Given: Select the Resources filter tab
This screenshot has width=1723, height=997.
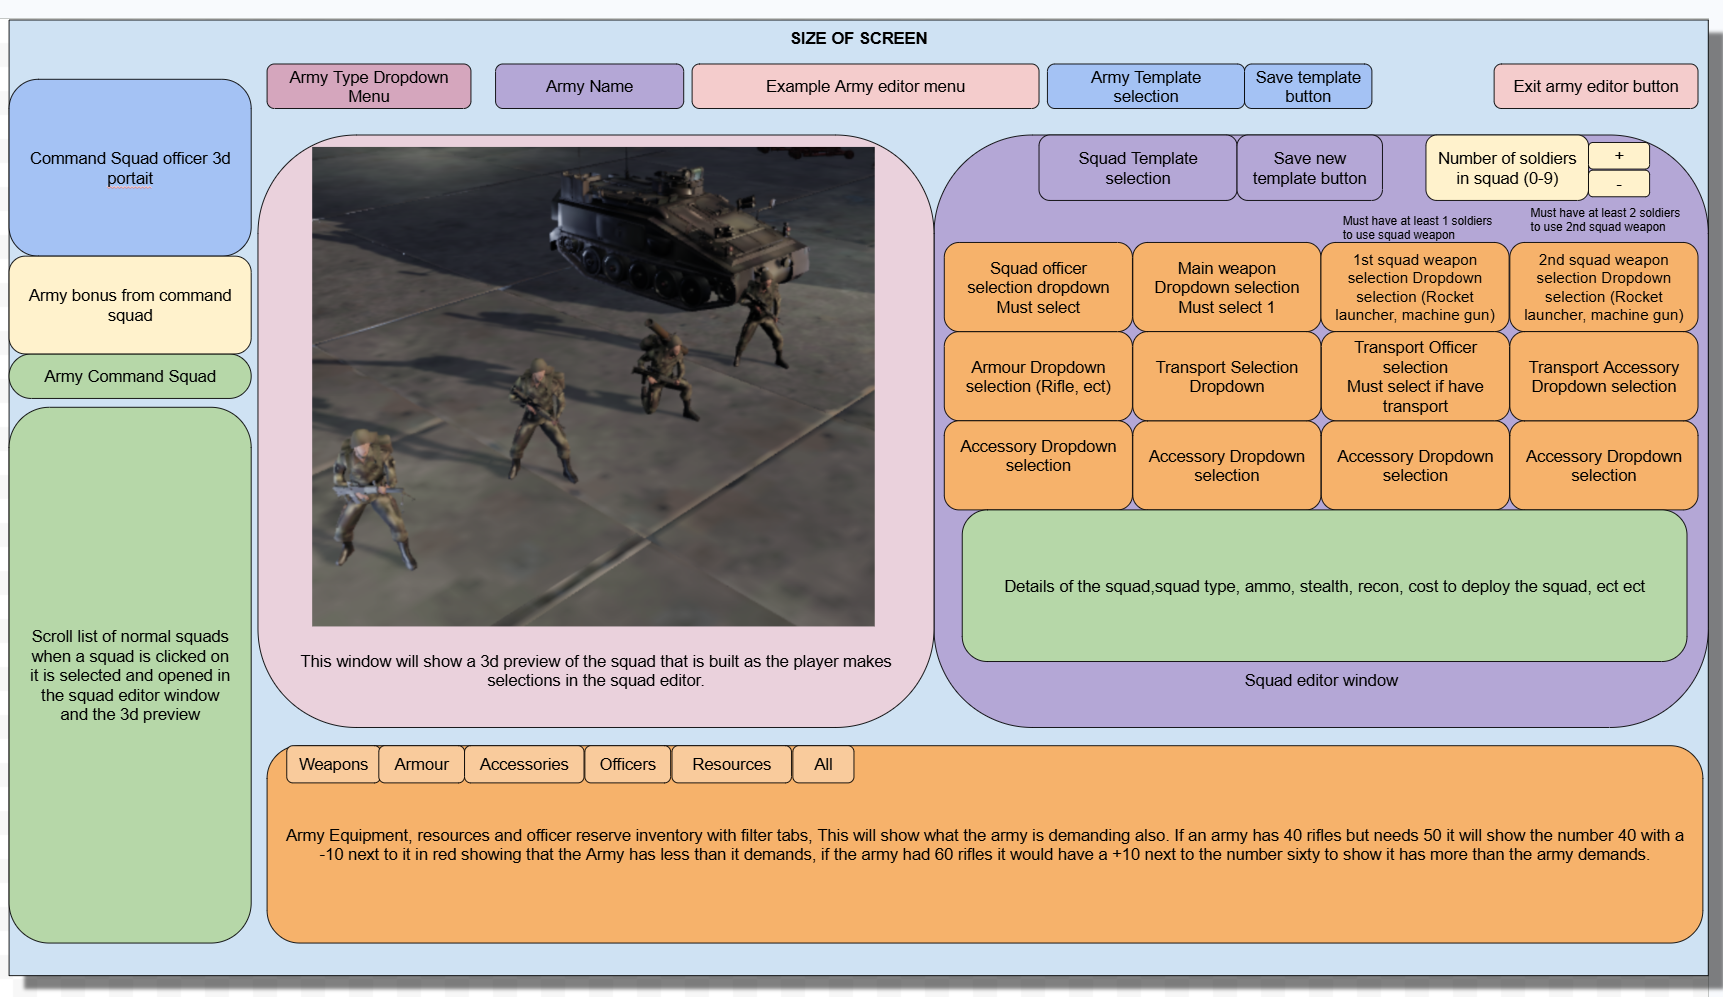Looking at the screenshot, I should click(x=731, y=764).
